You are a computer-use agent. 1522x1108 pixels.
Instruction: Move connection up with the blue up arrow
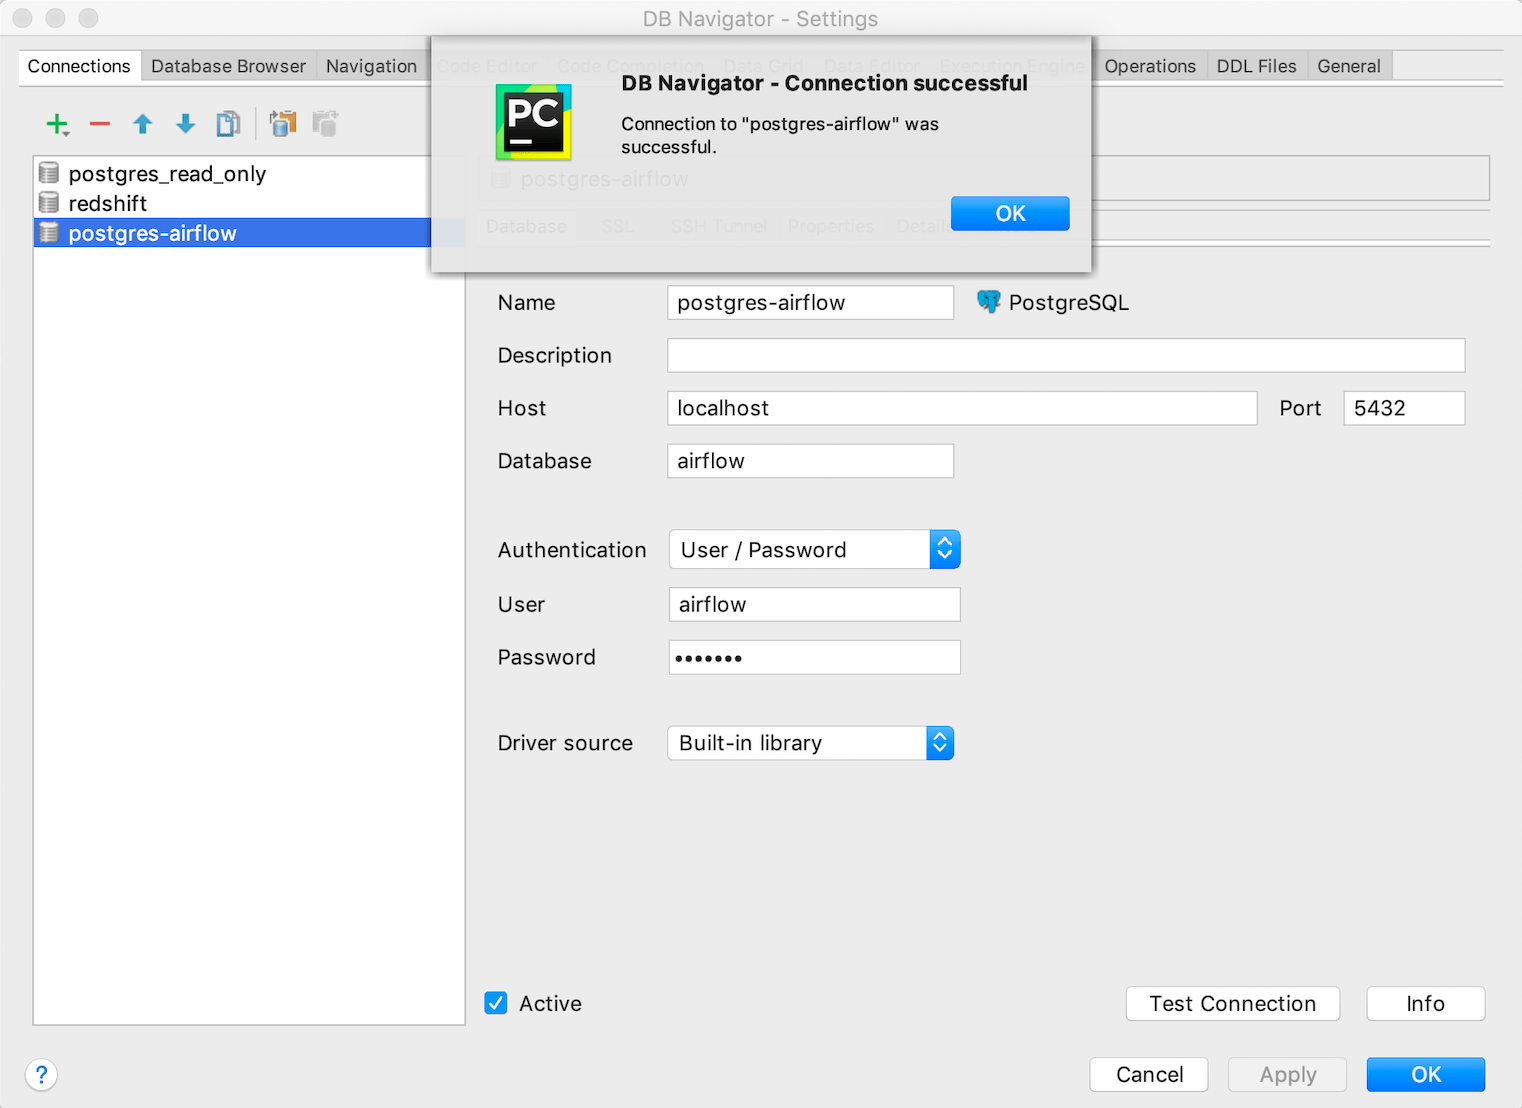tap(143, 124)
